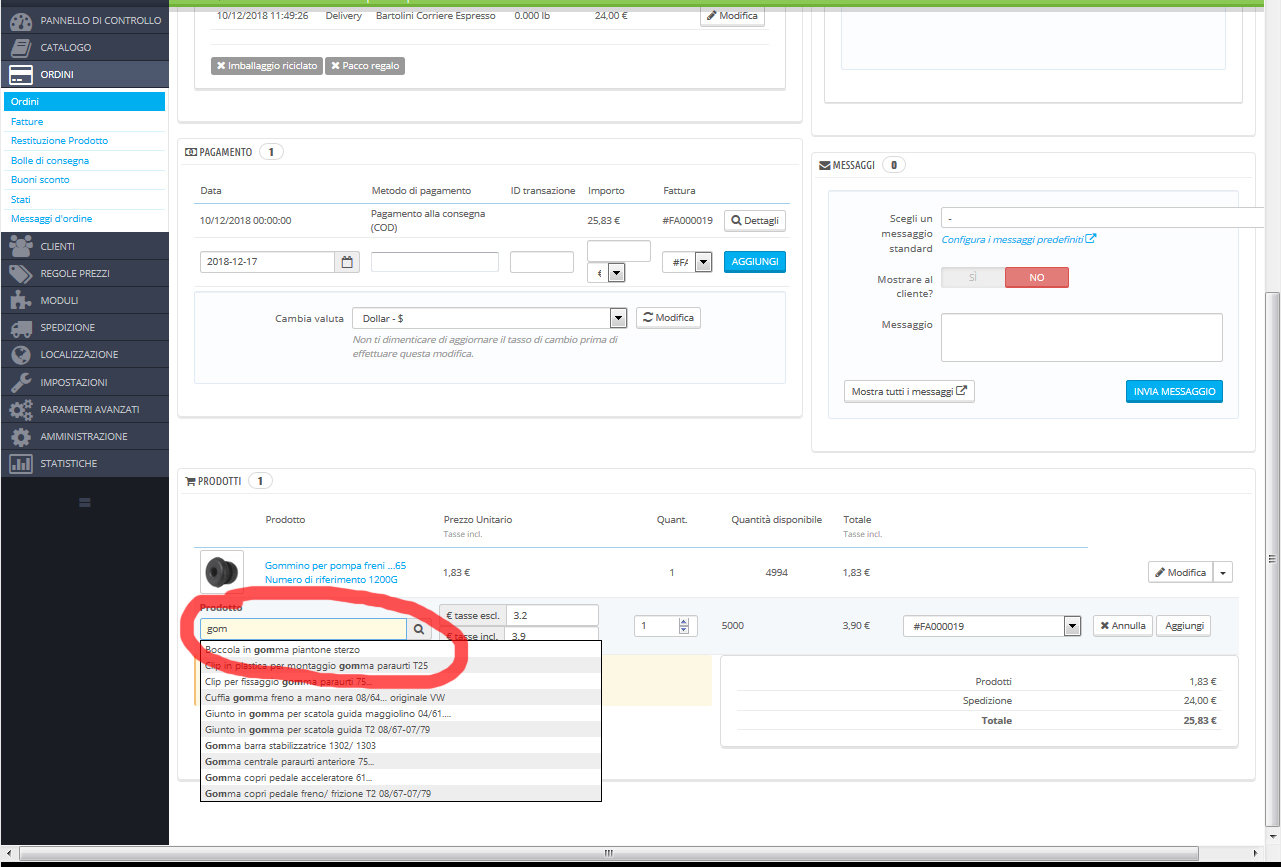Screen dimensions: 1281x867
Task: Open Configura i messaggi predefiniti link
Action: coord(1018,240)
